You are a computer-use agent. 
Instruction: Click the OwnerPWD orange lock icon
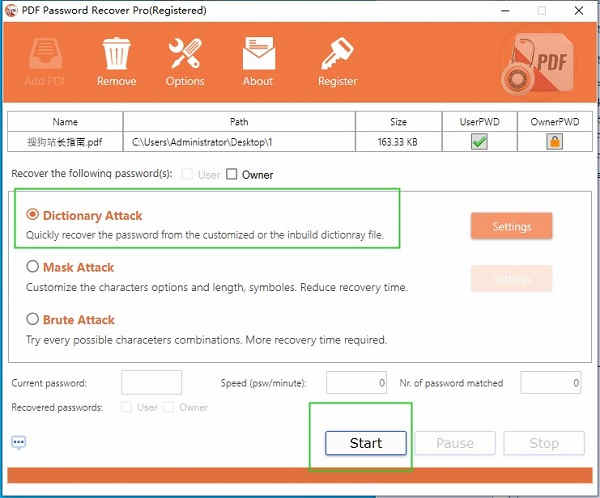tap(554, 142)
